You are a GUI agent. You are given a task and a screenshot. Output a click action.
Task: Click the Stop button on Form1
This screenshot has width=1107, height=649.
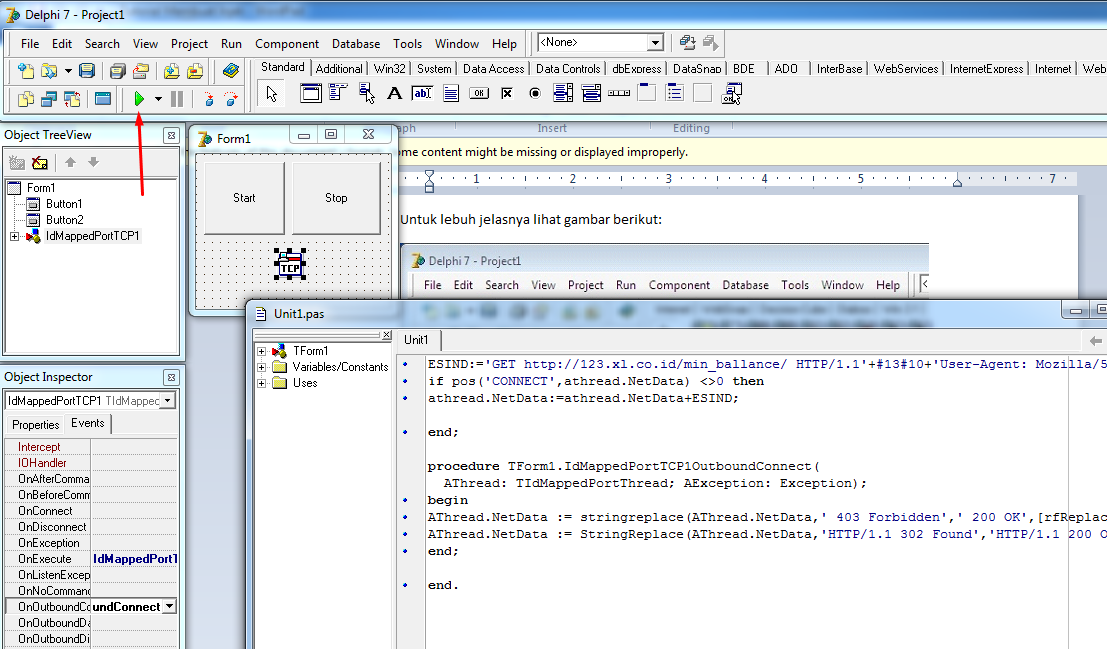336,198
